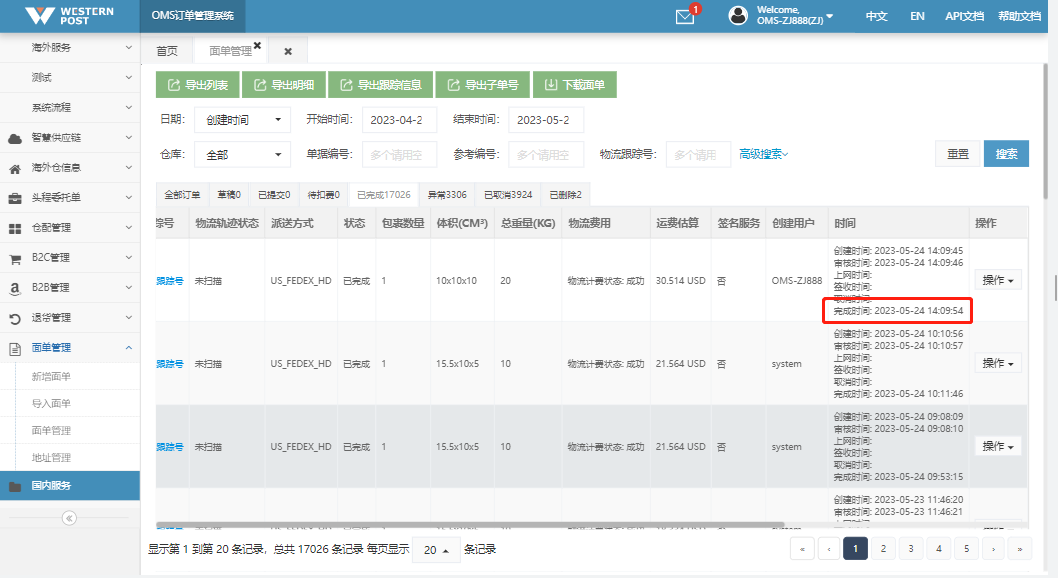
Task: Open the 日期 dropdown showing 创建时间
Action: click(x=242, y=120)
